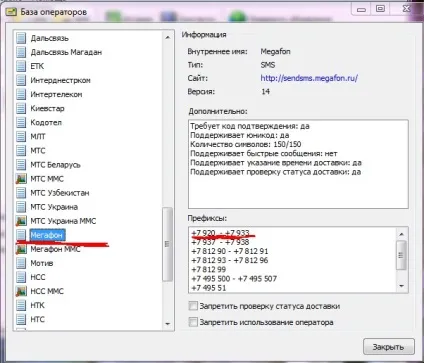Select the highlighted Мегафон entry

(47, 235)
